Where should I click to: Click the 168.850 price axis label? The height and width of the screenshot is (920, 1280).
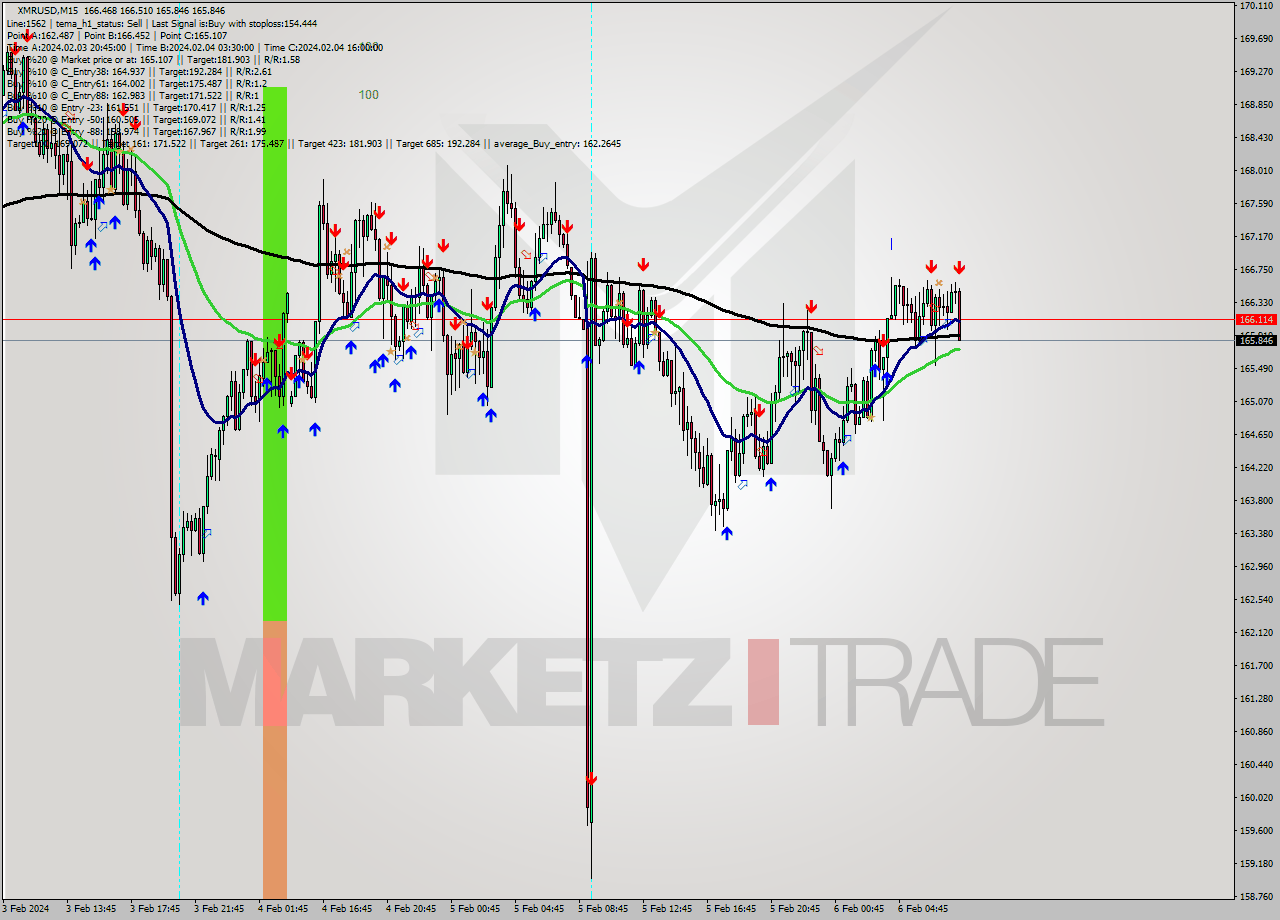click(x=1255, y=105)
